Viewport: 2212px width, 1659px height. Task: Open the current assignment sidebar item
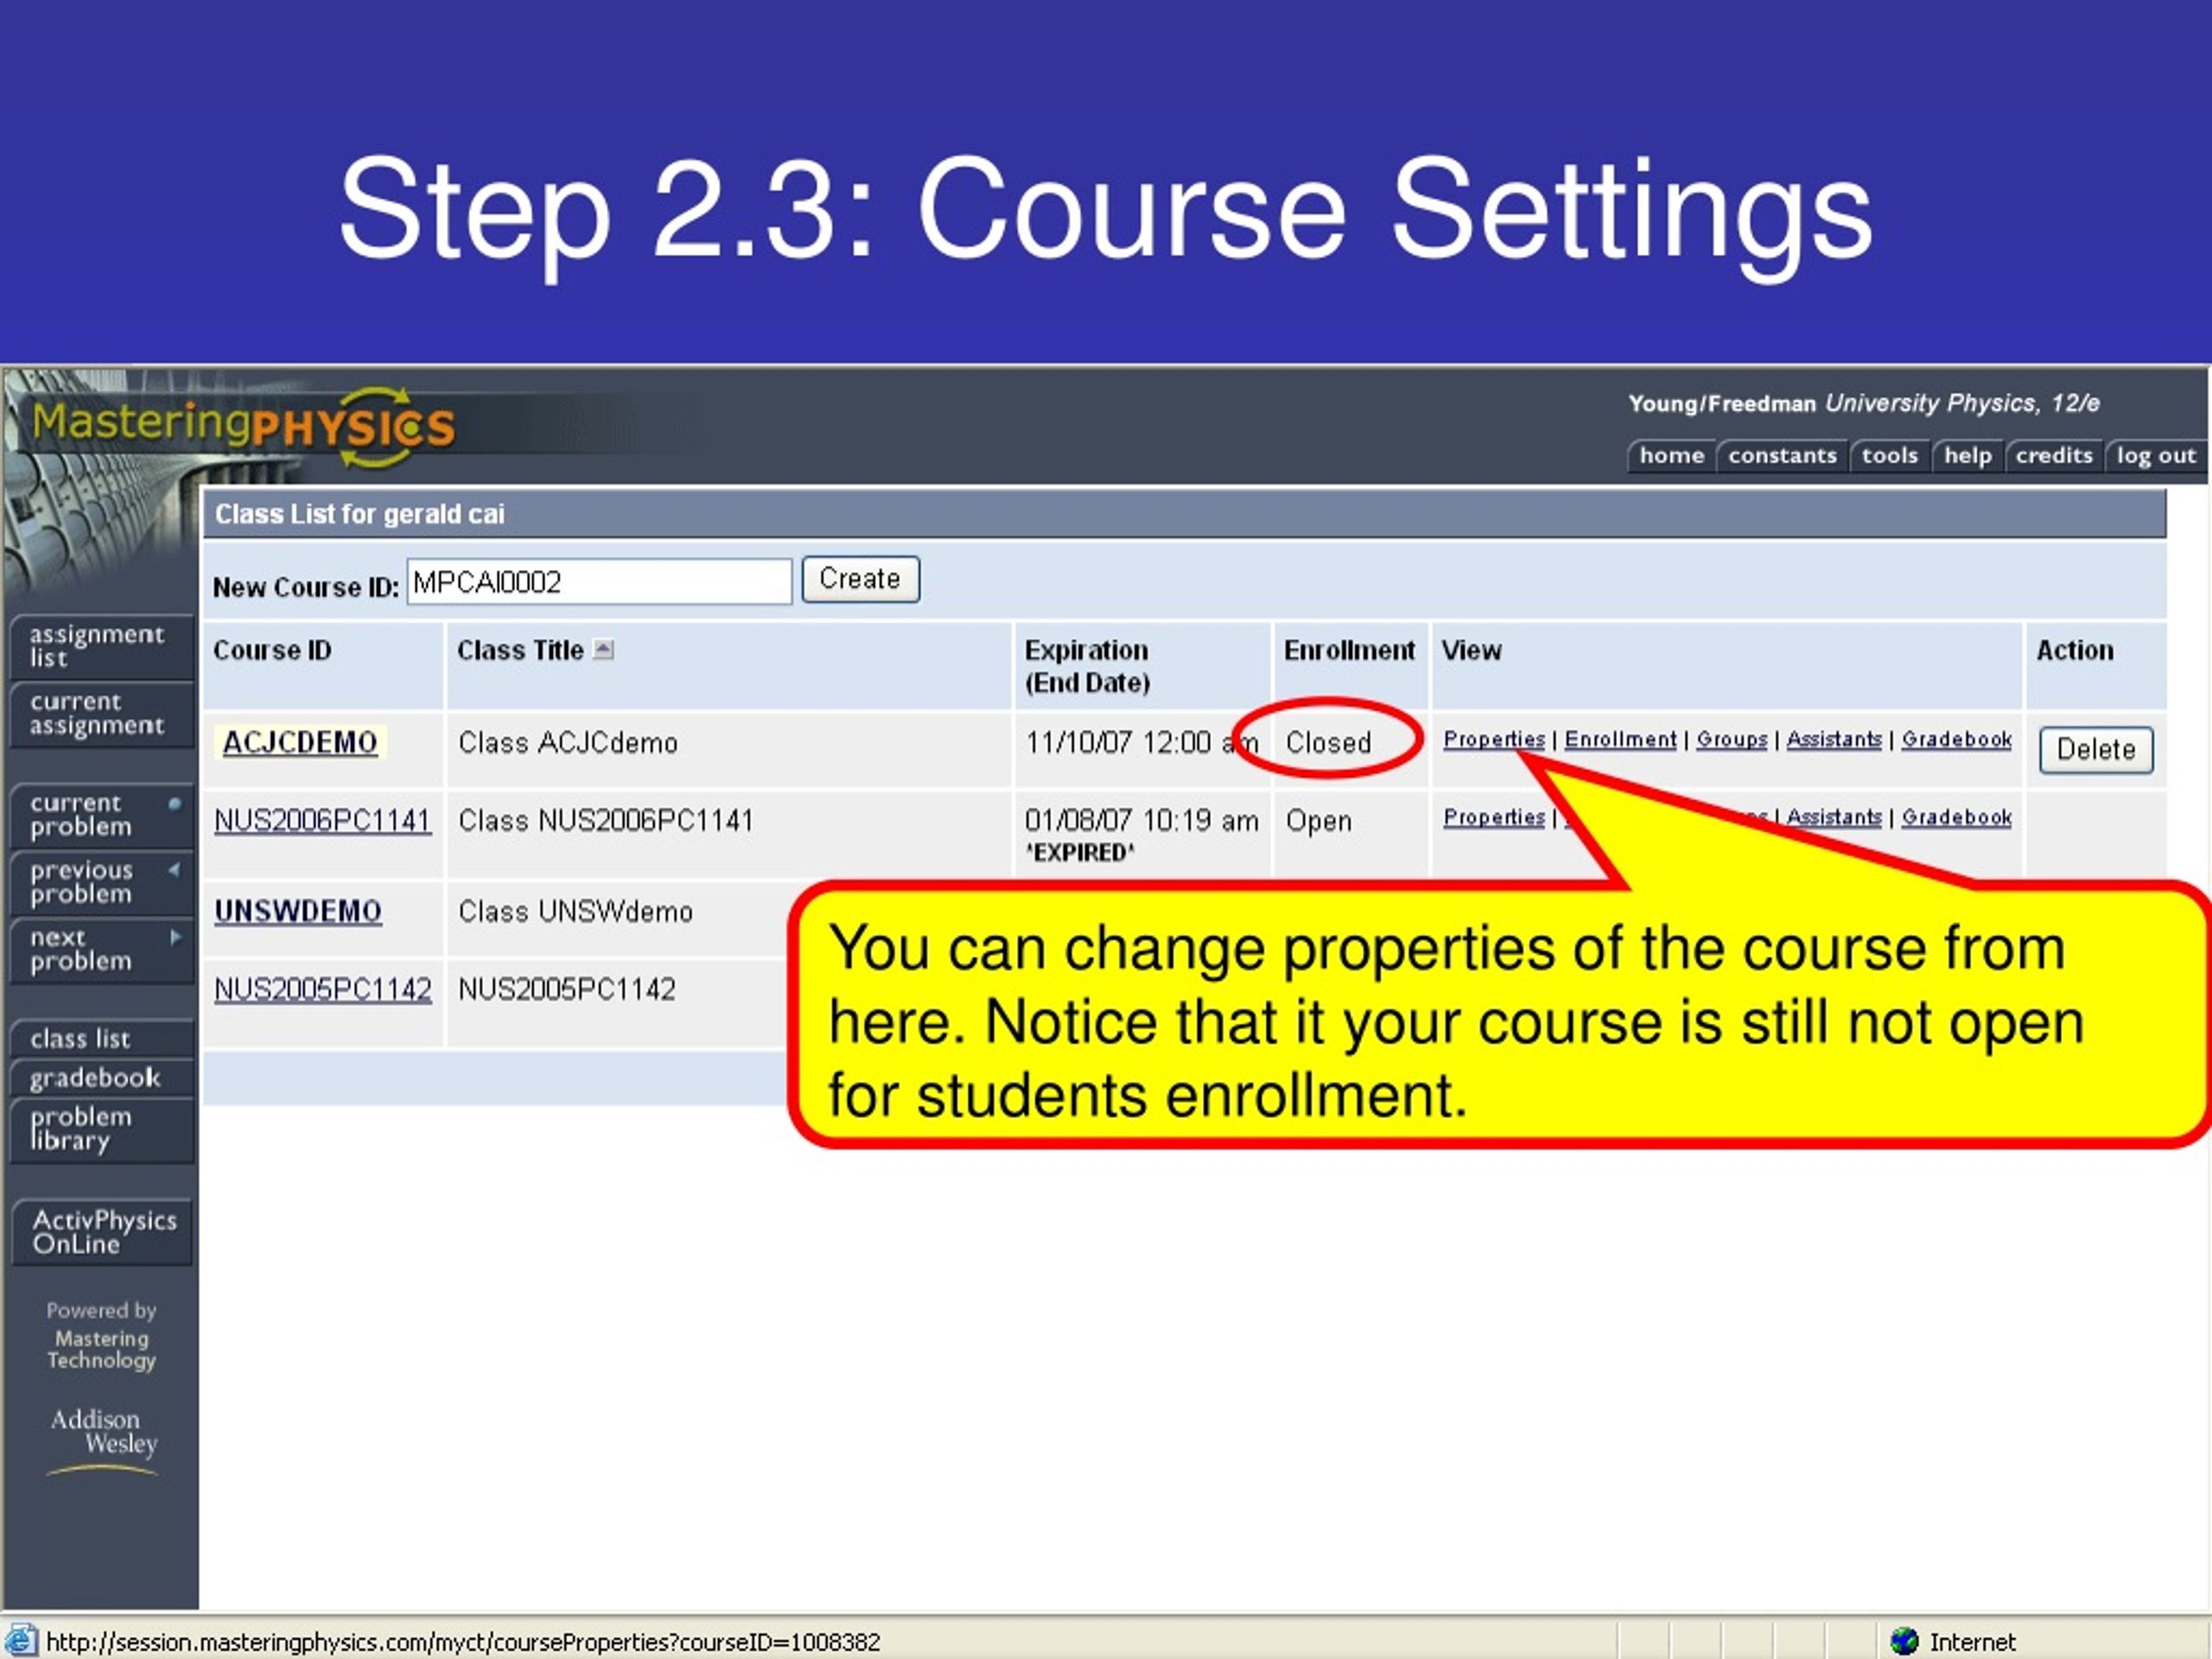click(101, 714)
